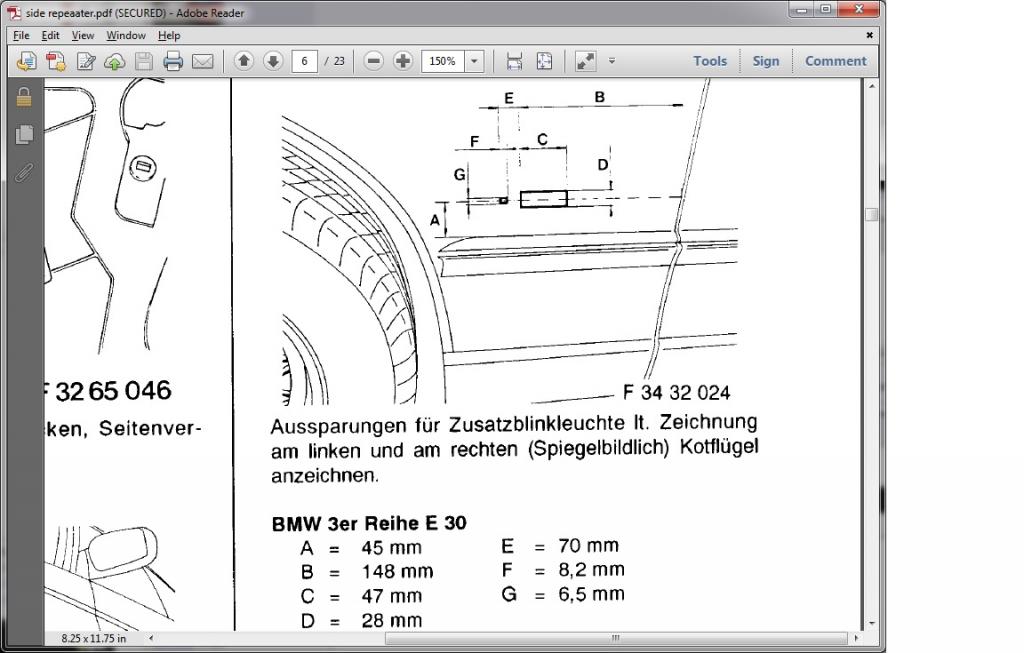View security settings via padlock icon
The width and height of the screenshot is (1024, 653).
pos(25,97)
